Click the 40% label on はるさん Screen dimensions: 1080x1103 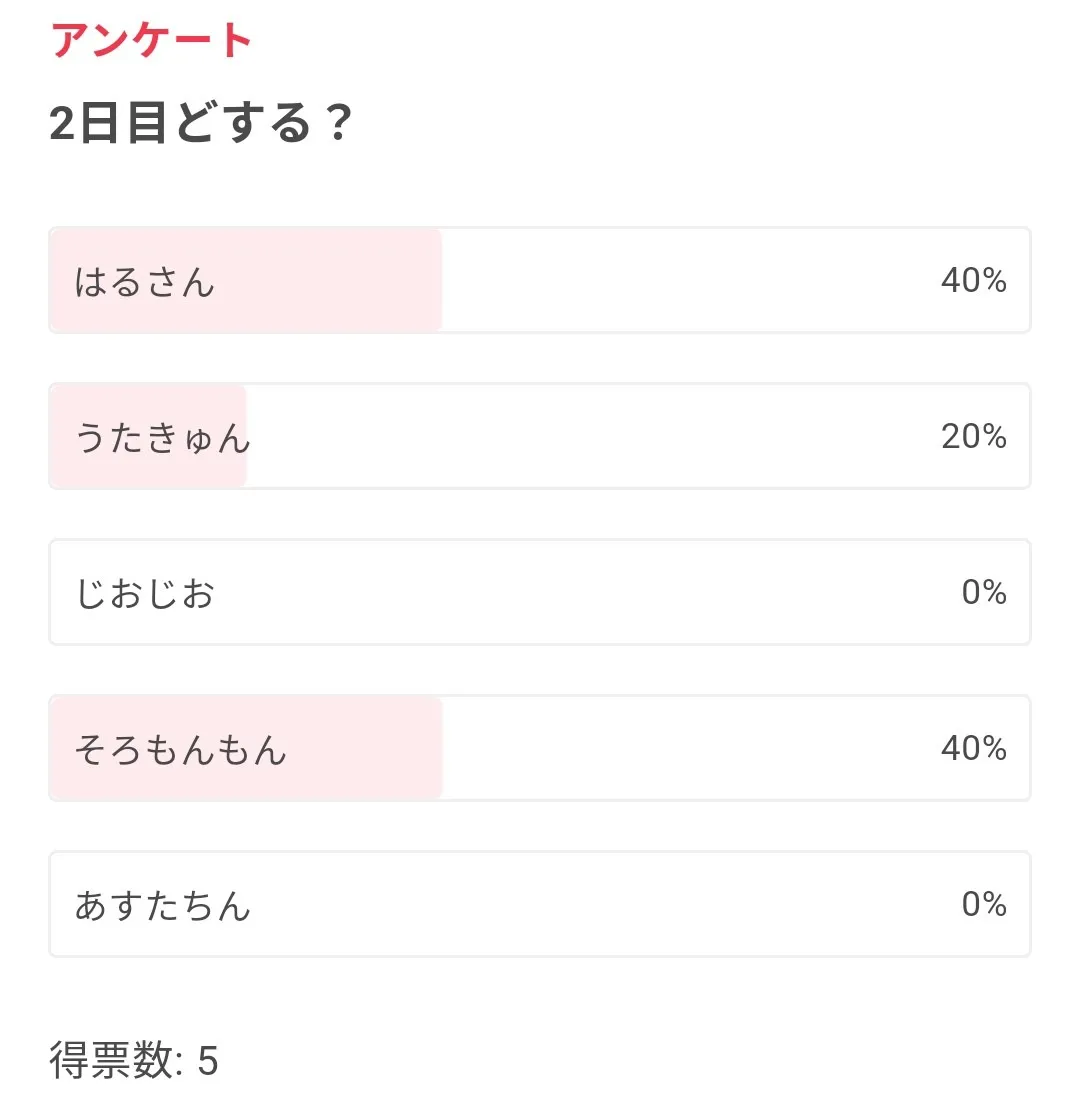click(973, 281)
